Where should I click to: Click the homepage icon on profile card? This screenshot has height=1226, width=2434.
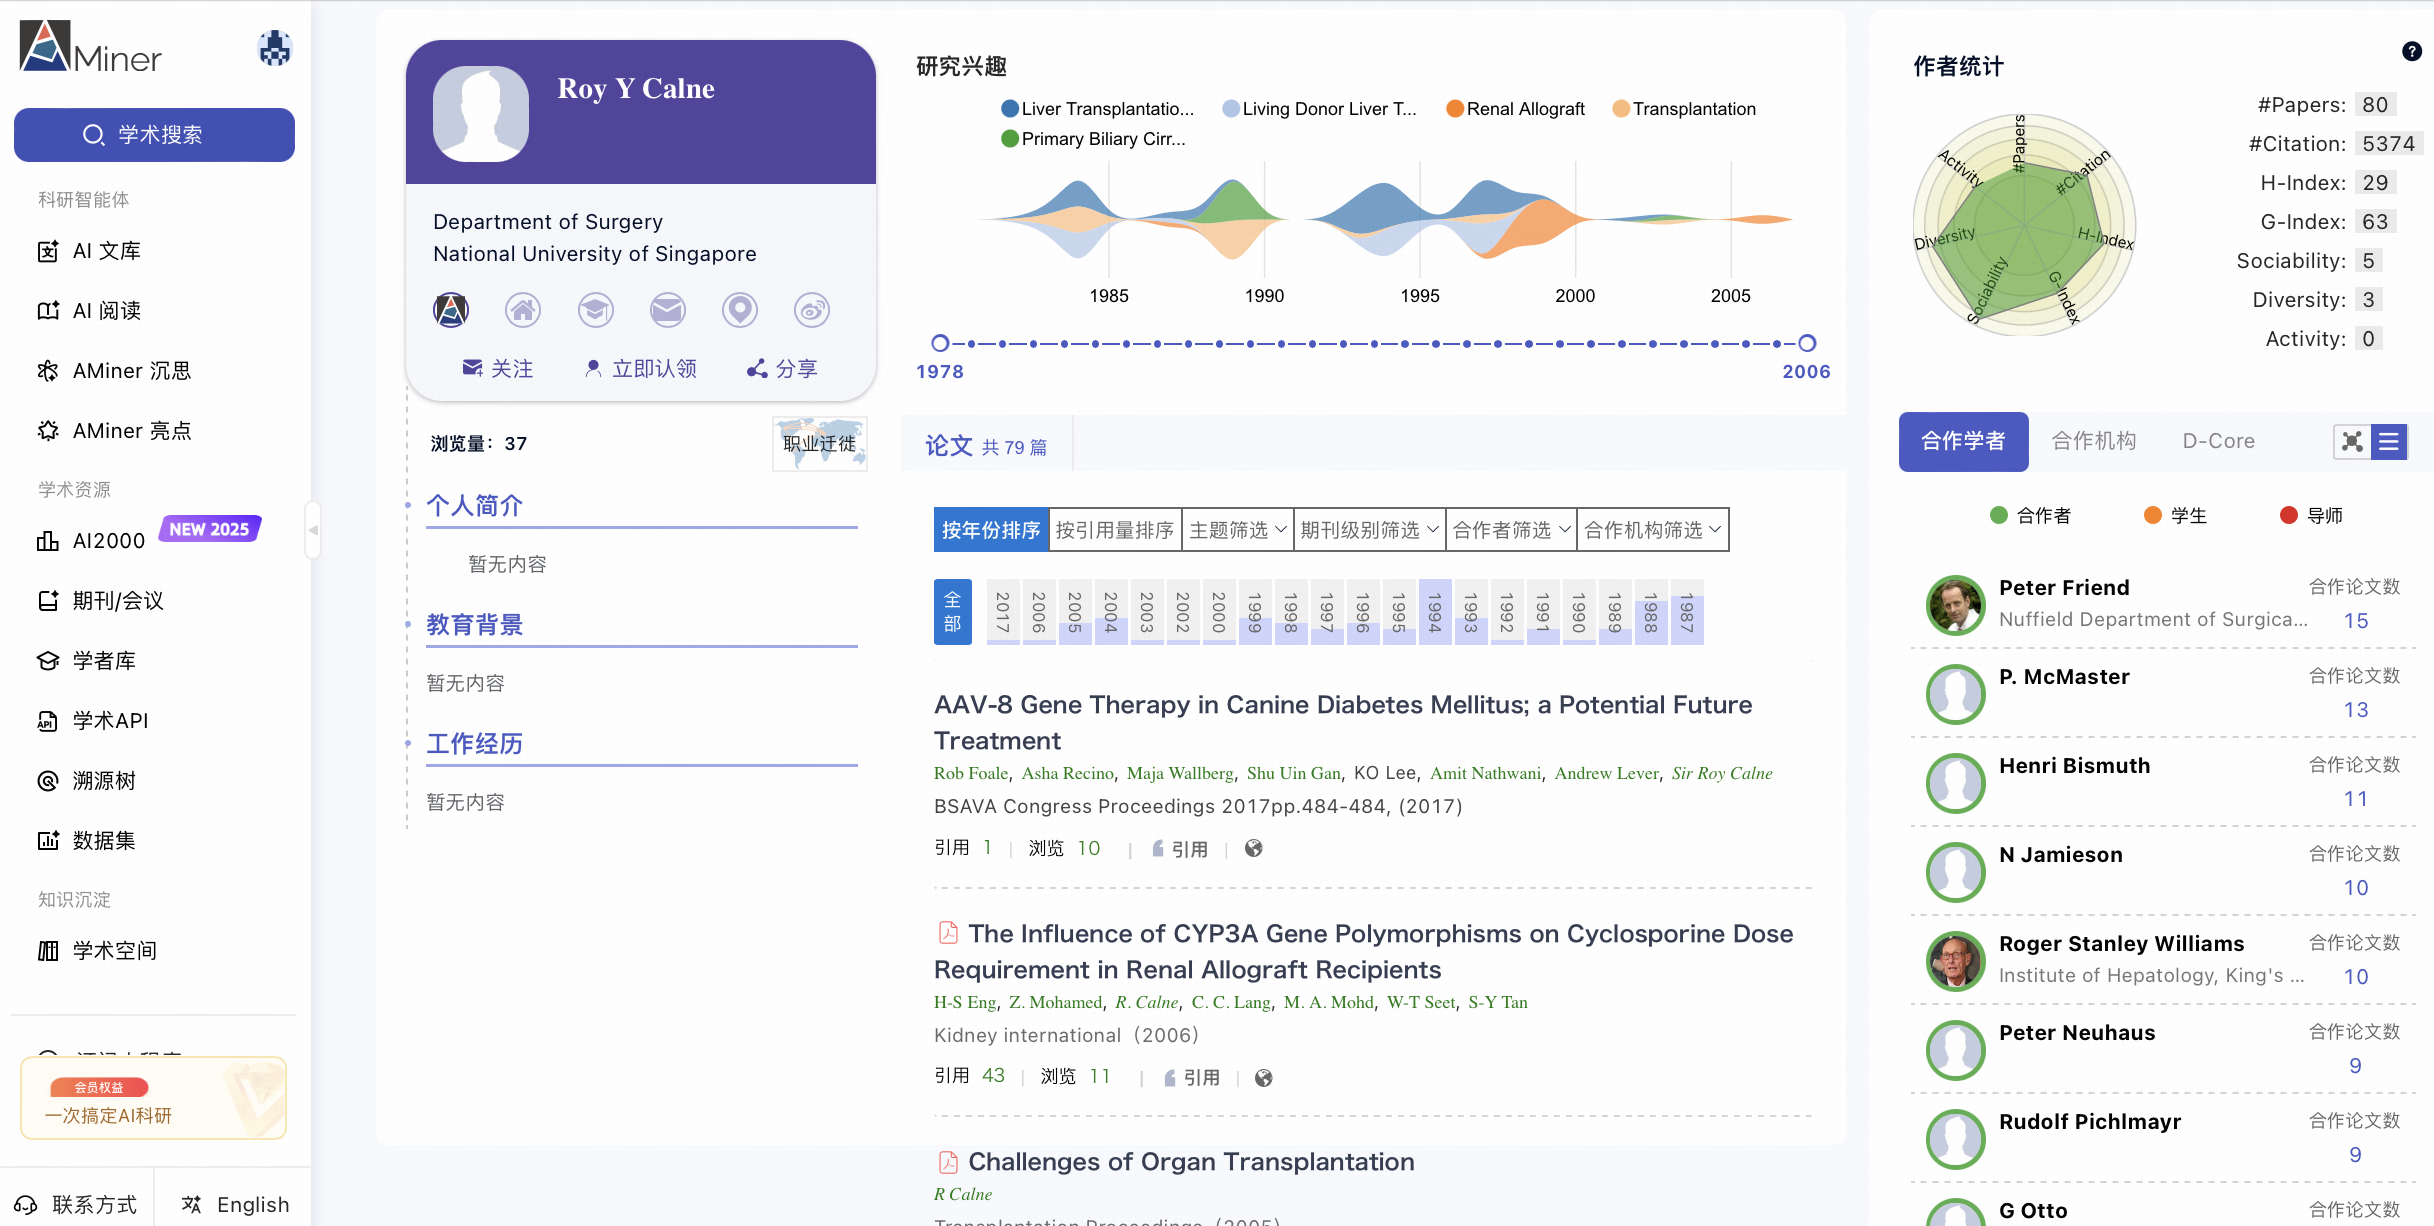coord(523,310)
